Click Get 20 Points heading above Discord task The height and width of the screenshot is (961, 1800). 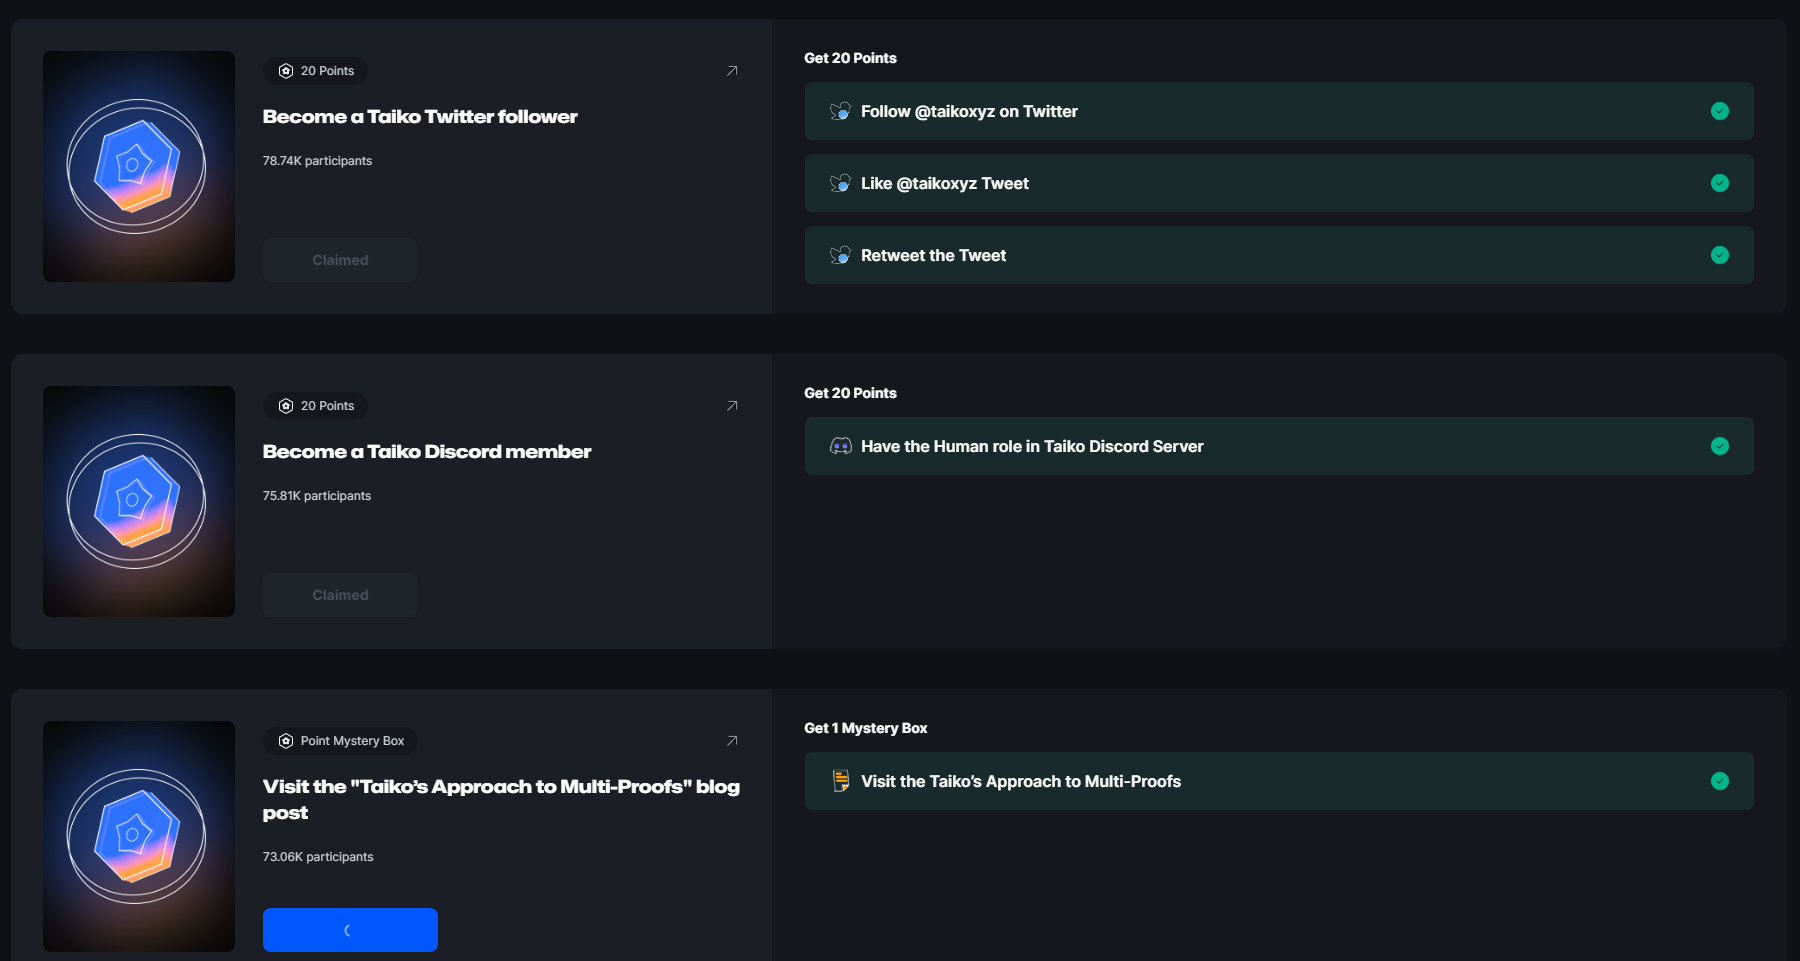850,393
